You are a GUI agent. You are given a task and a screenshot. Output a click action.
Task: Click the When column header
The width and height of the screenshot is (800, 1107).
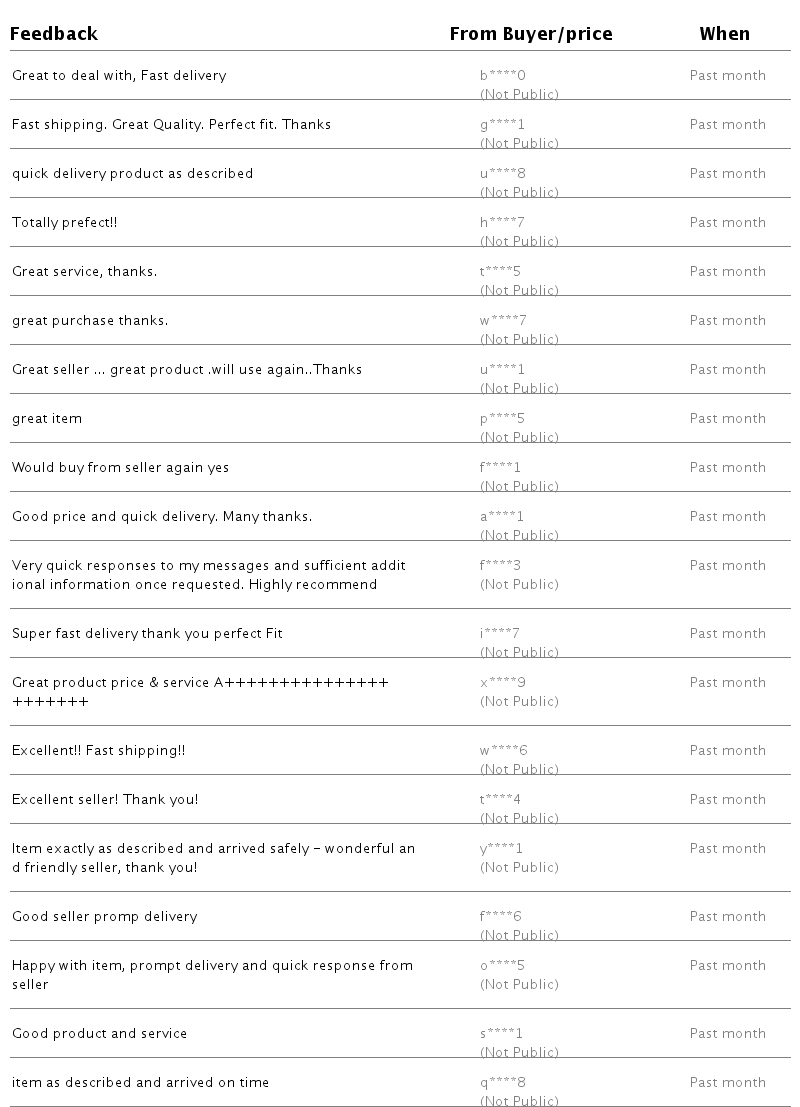pyautogui.click(x=724, y=34)
